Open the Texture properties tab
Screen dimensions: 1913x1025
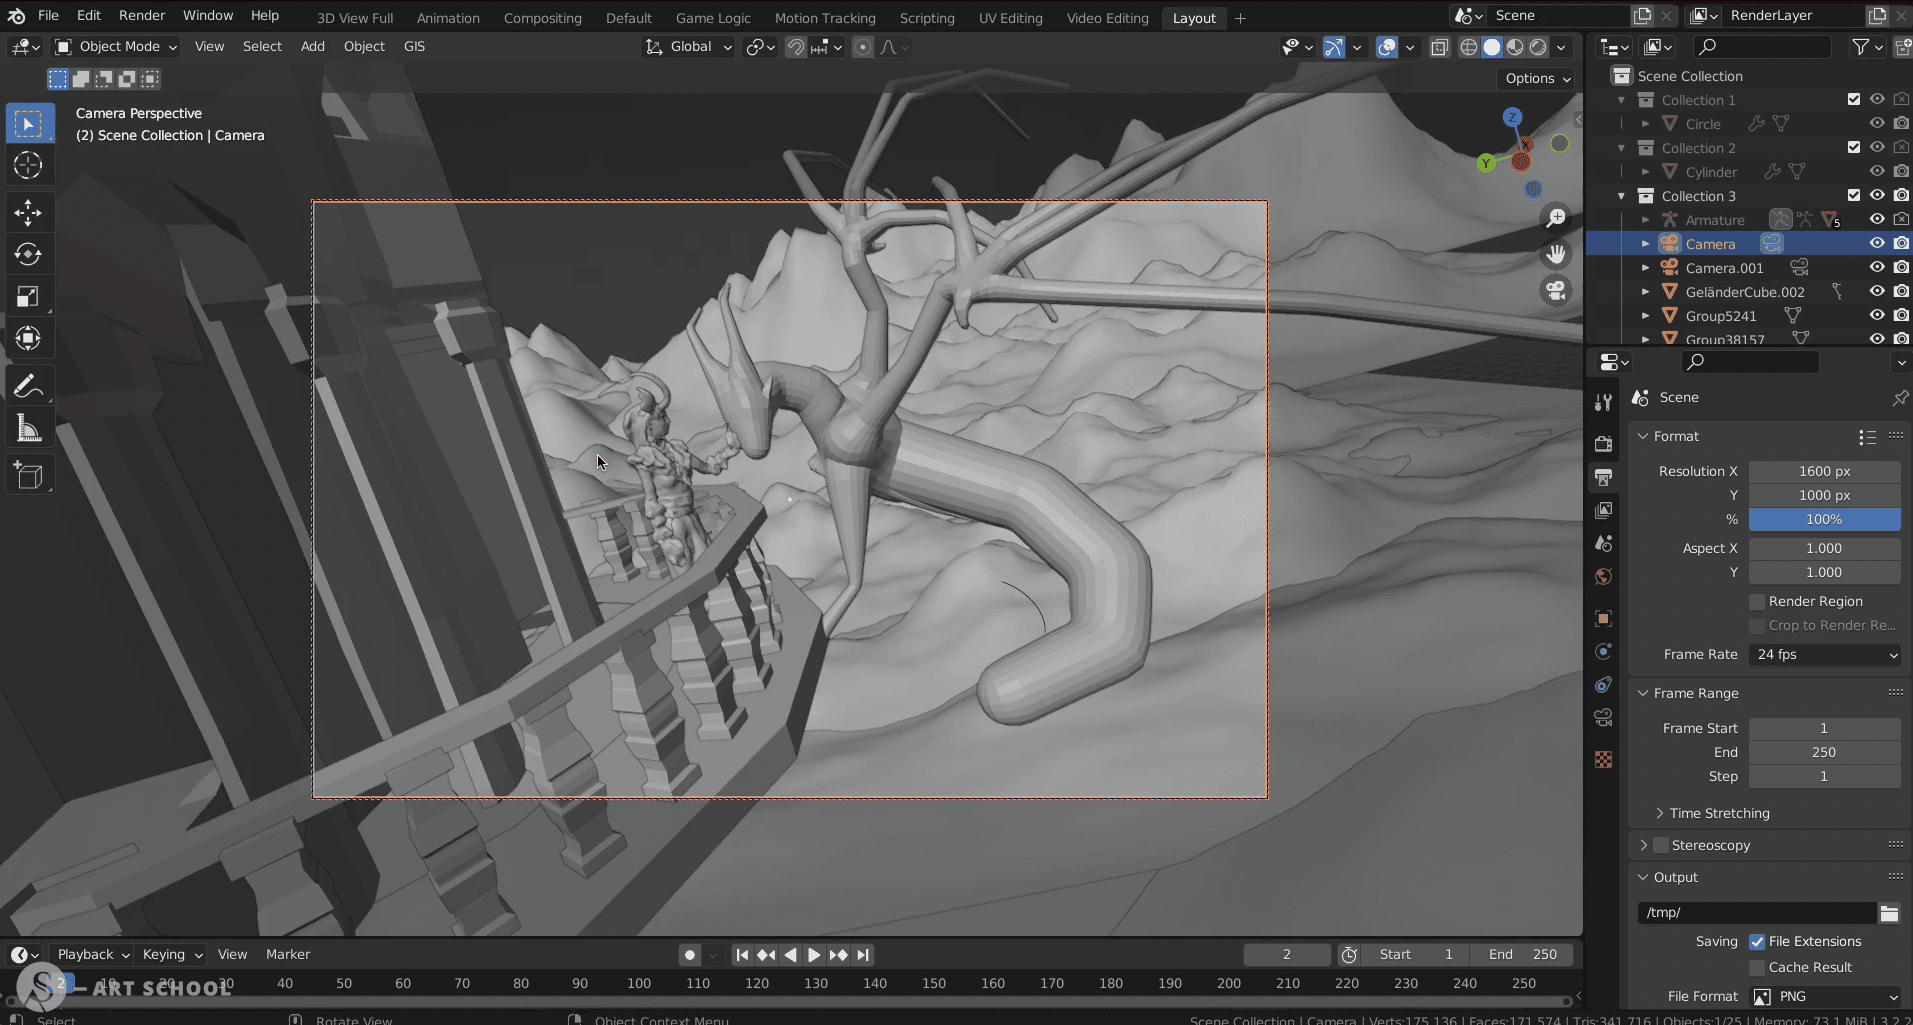coord(1603,759)
